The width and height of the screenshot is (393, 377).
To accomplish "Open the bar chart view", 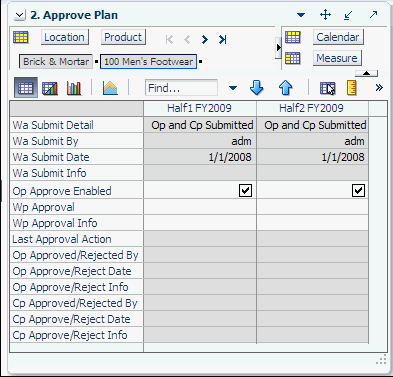I will pos(74,88).
